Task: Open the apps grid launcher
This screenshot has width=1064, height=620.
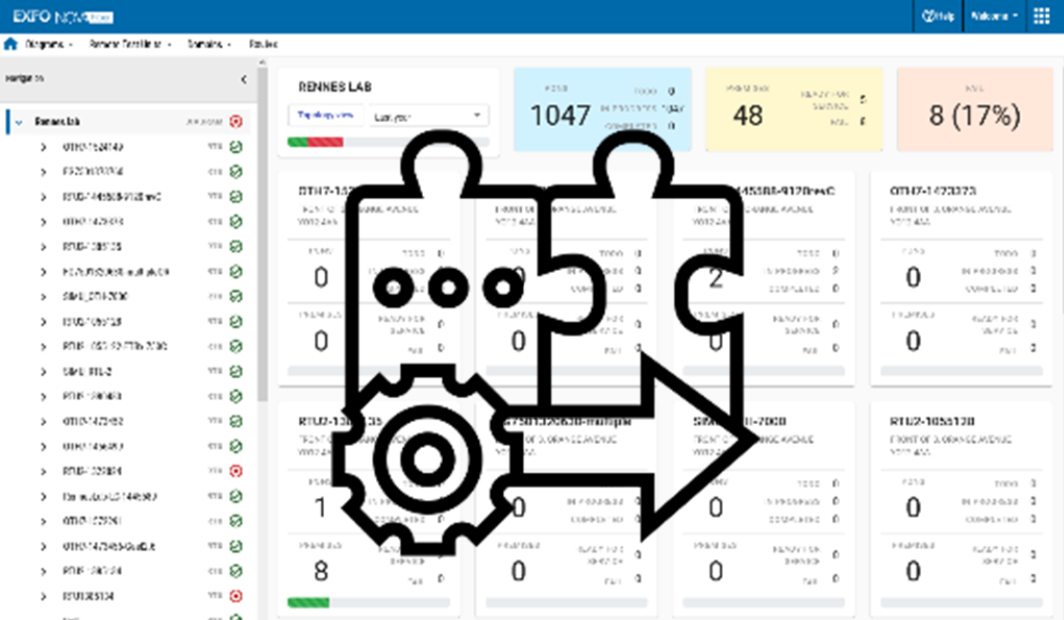Action: click(1042, 16)
